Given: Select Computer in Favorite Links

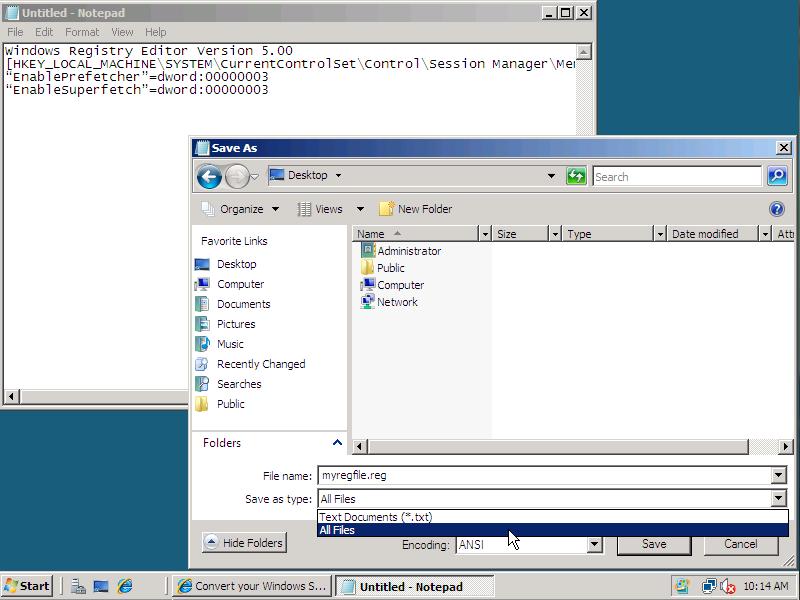Looking at the screenshot, I should pyautogui.click(x=240, y=284).
